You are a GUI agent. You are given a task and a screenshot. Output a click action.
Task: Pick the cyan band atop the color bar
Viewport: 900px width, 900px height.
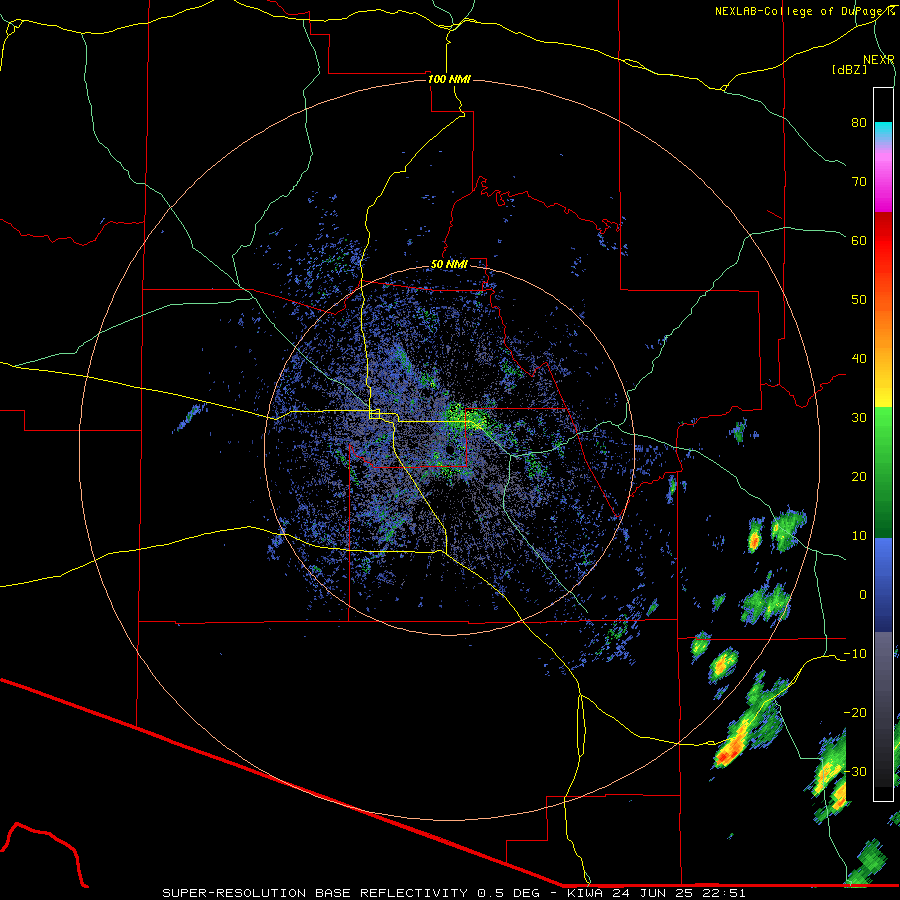pyautogui.click(x=883, y=132)
